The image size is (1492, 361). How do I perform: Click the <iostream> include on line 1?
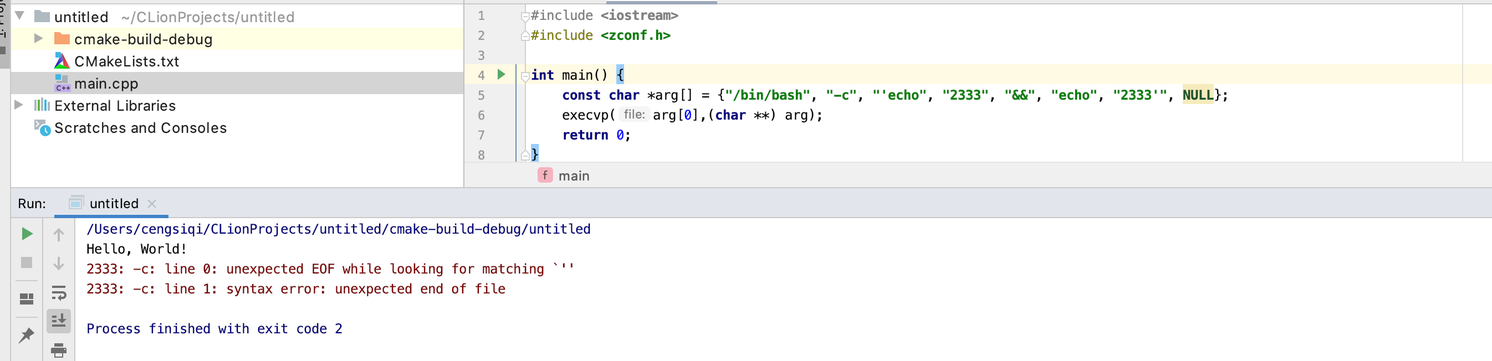tap(640, 15)
